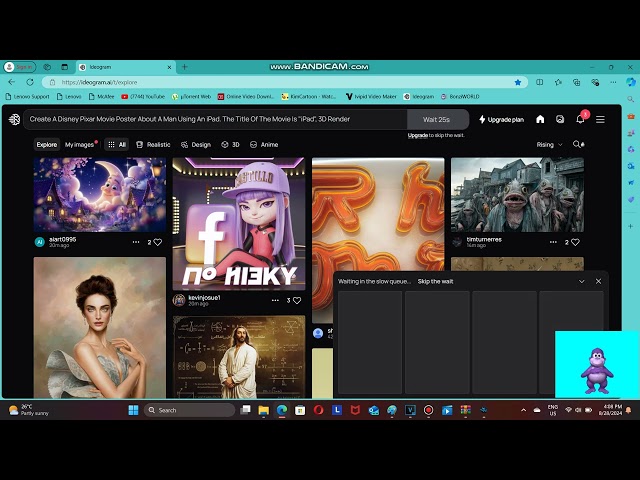Collapse the slow queue panel chevron
This screenshot has width=640, height=480.
(582, 281)
